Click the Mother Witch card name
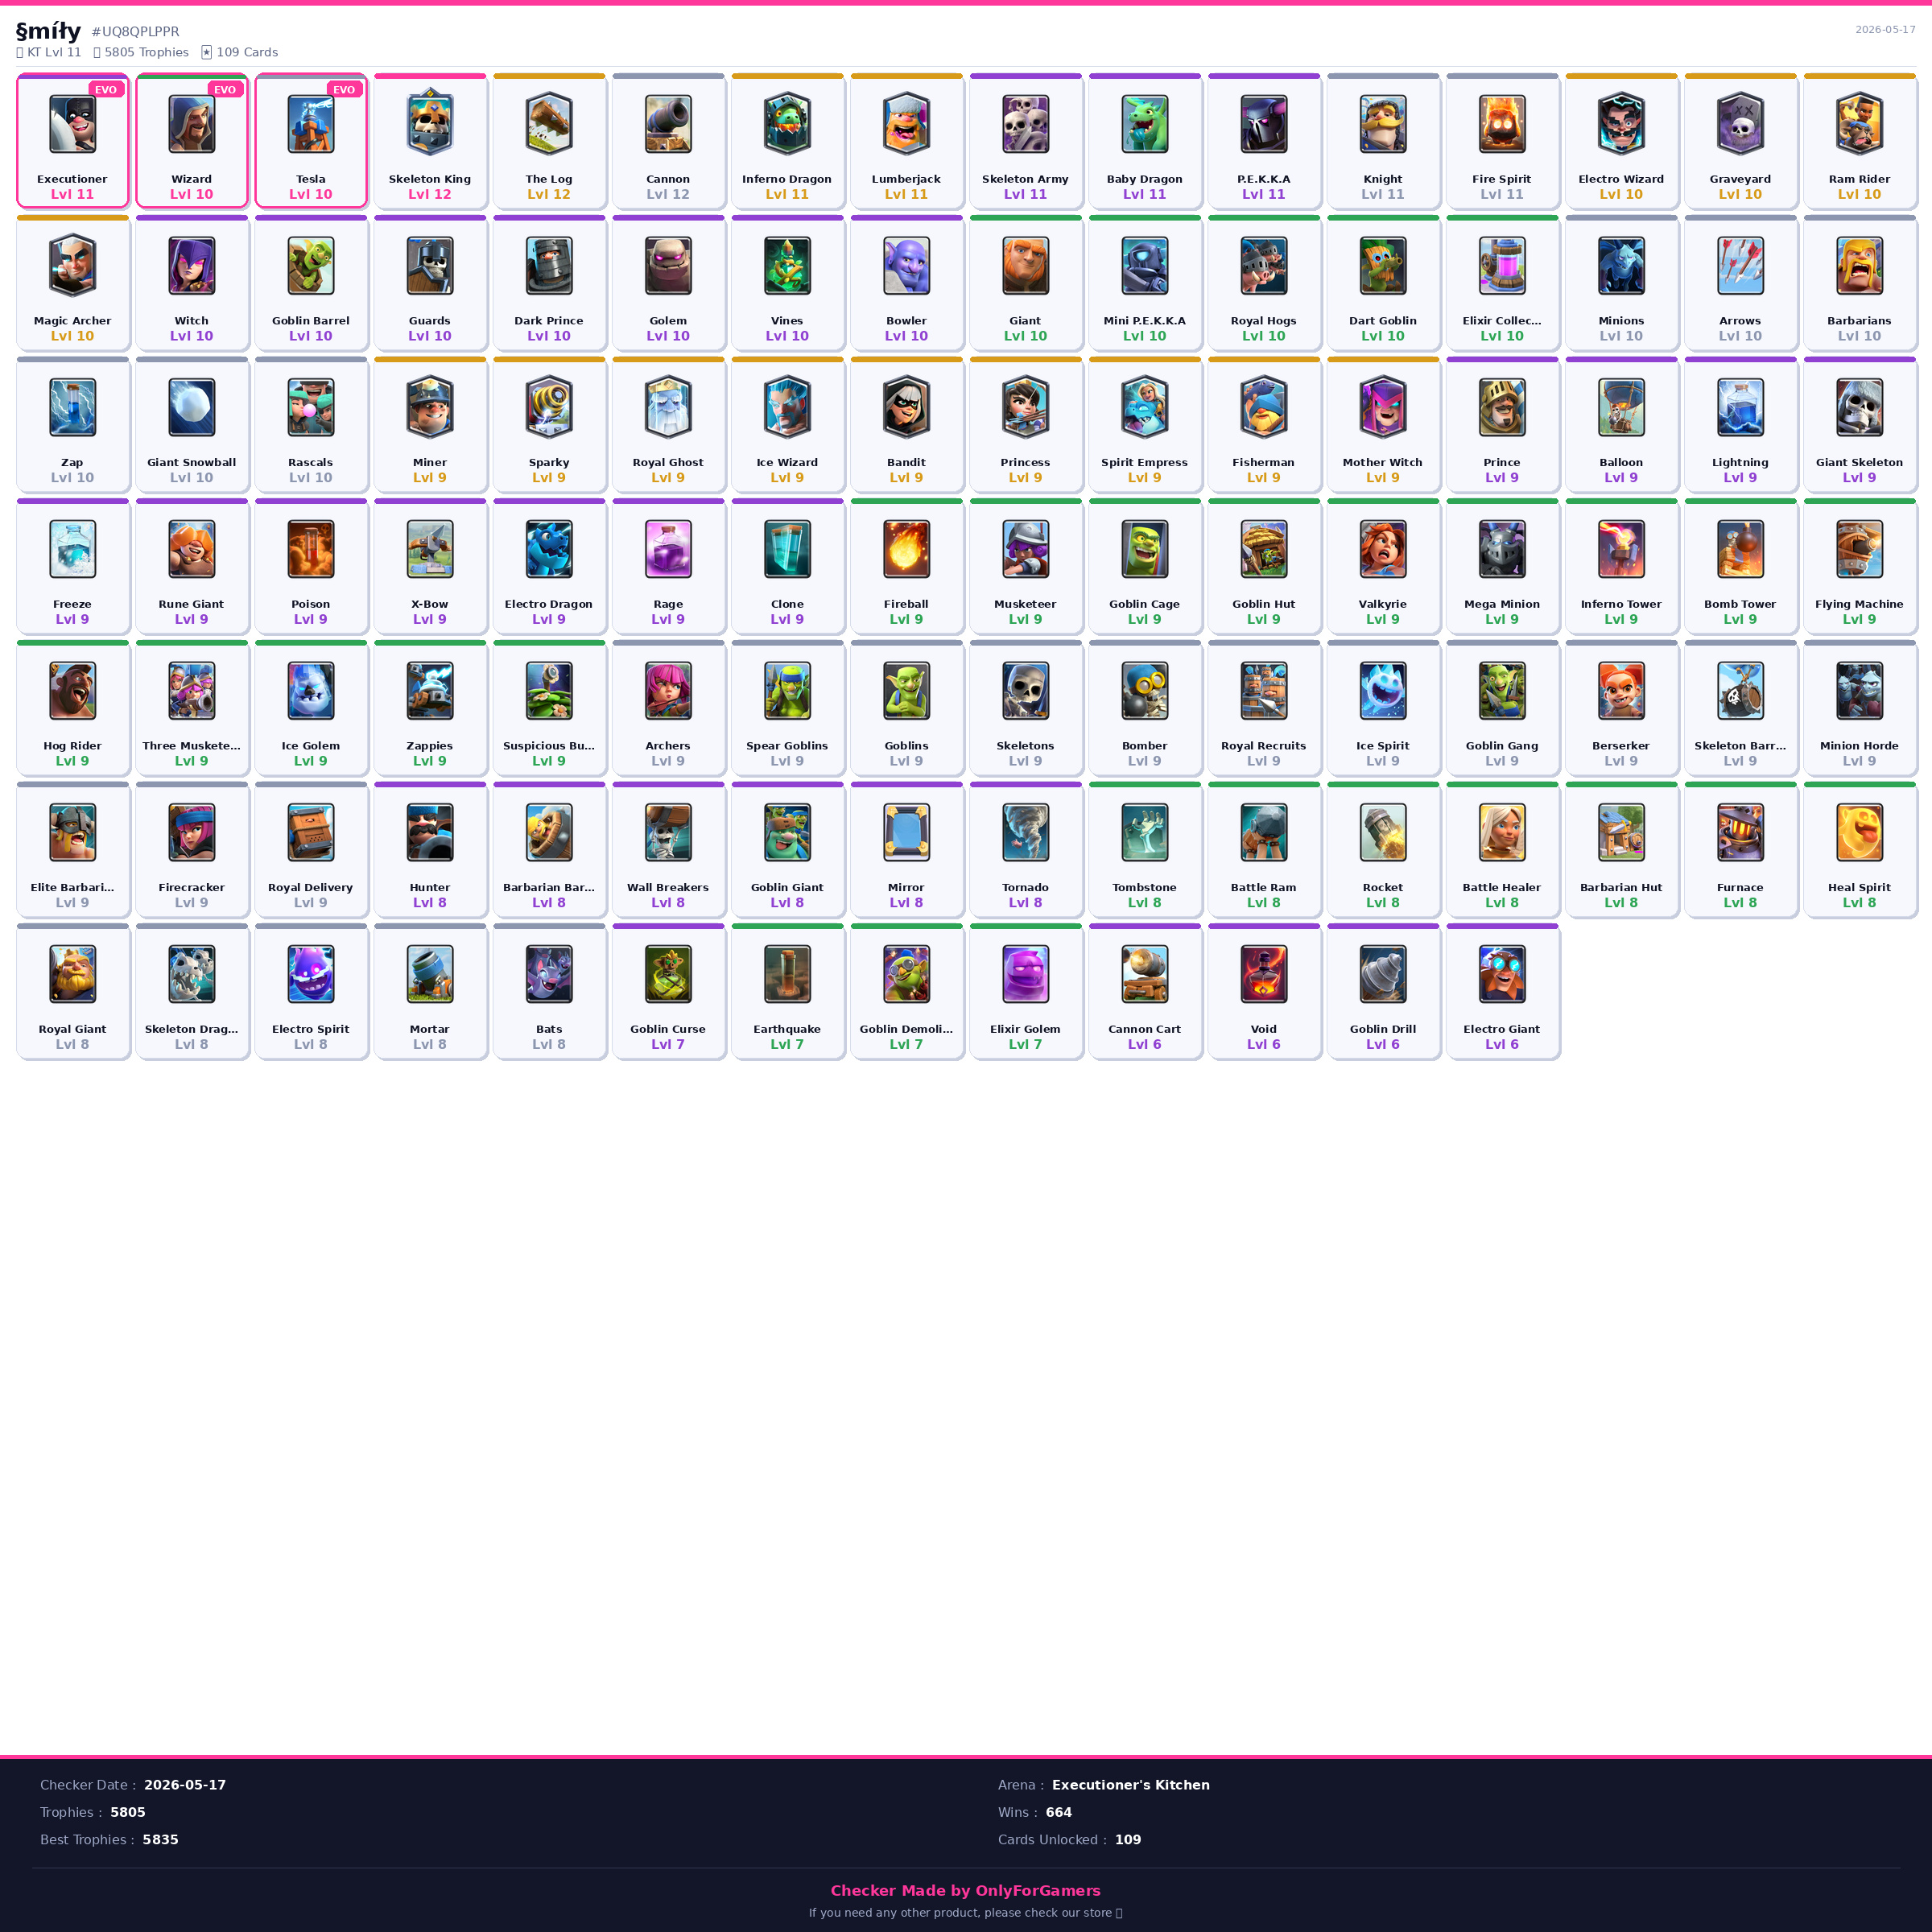1932x1932 pixels. (1383, 462)
